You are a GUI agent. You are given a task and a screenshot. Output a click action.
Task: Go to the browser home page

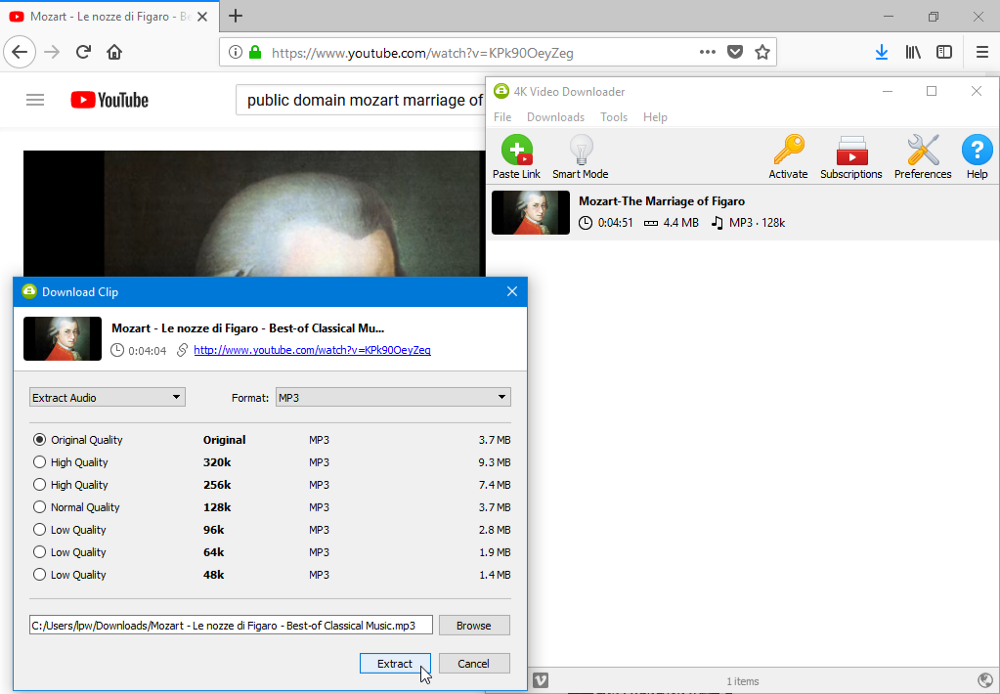click(x=114, y=52)
